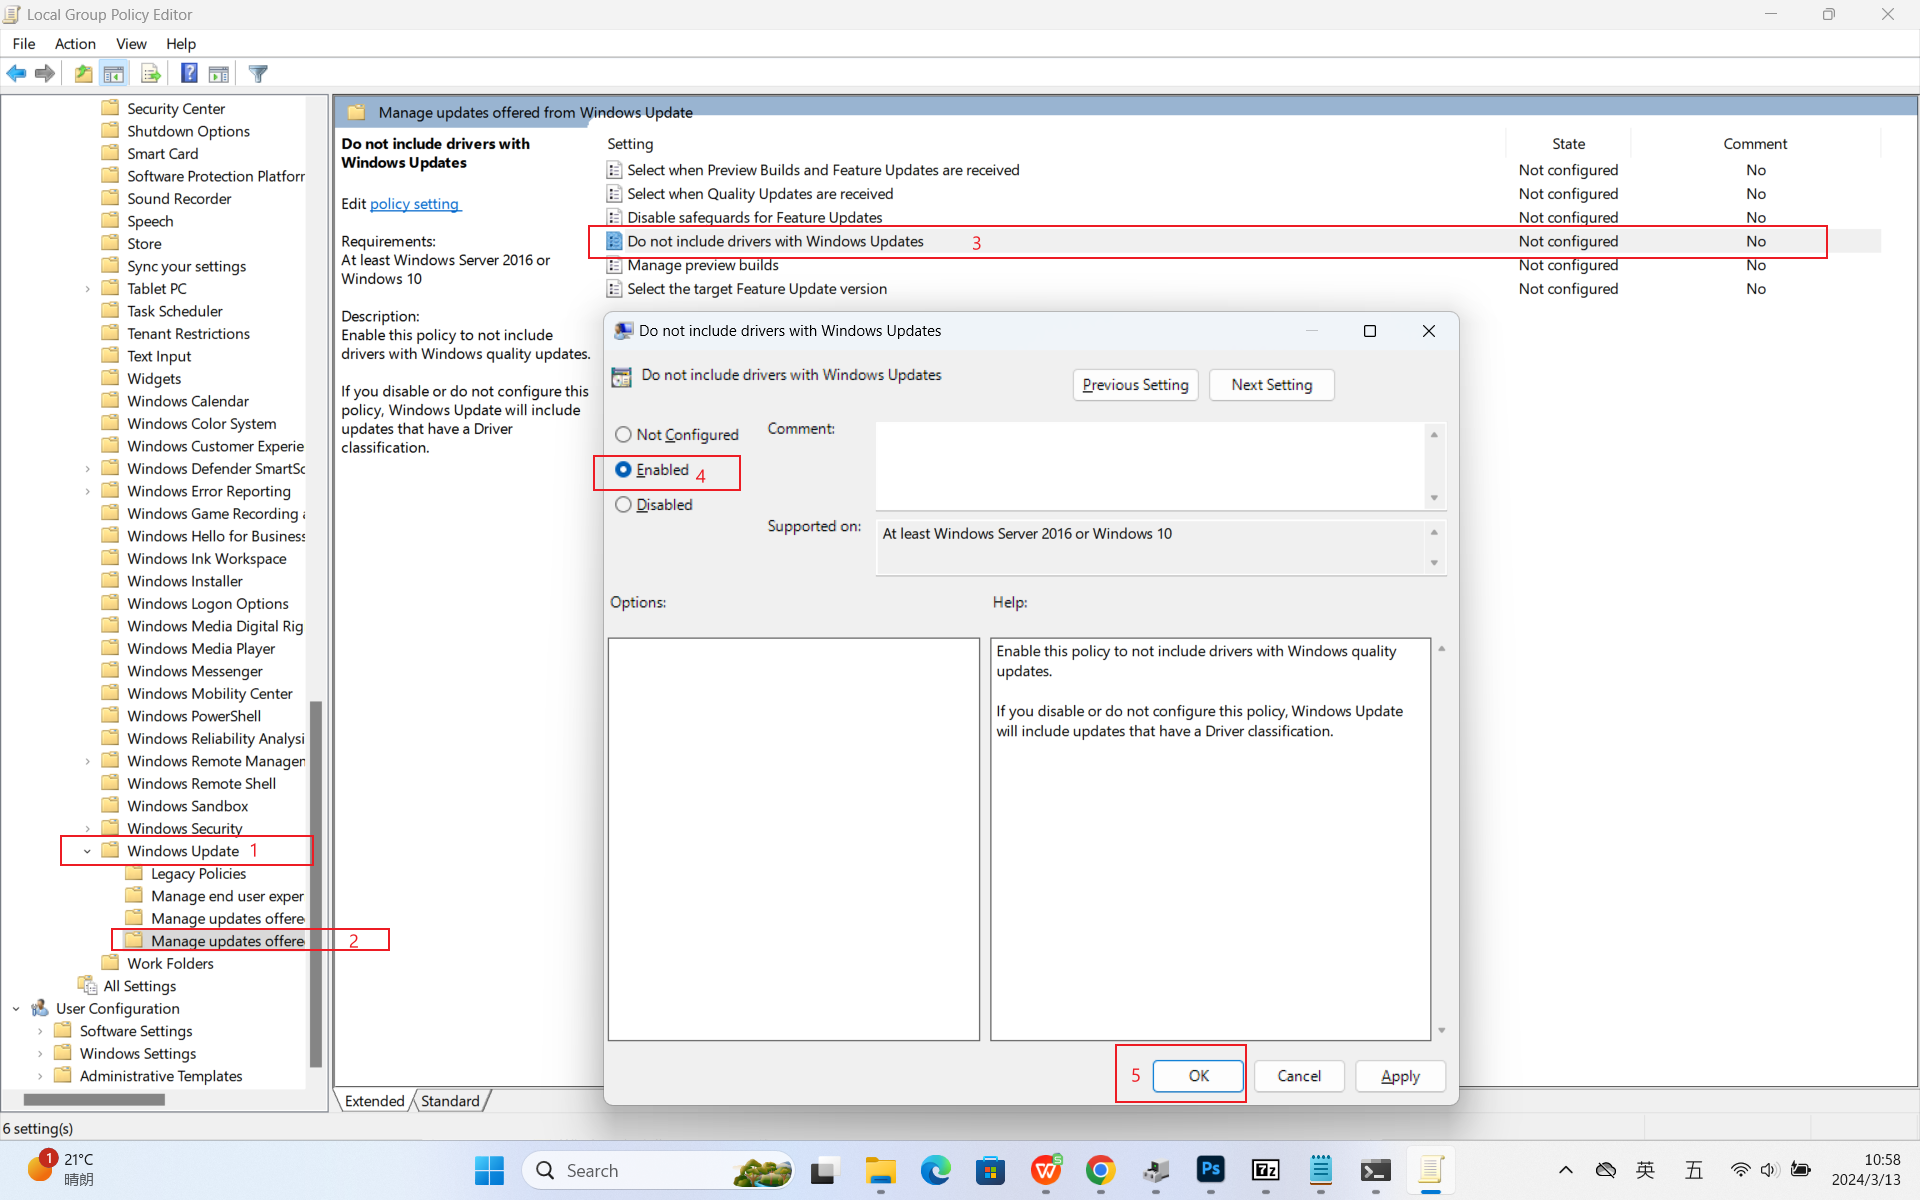Click the Show/Hide Action Pane toolbar icon

pyautogui.click(x=218, y=73)
